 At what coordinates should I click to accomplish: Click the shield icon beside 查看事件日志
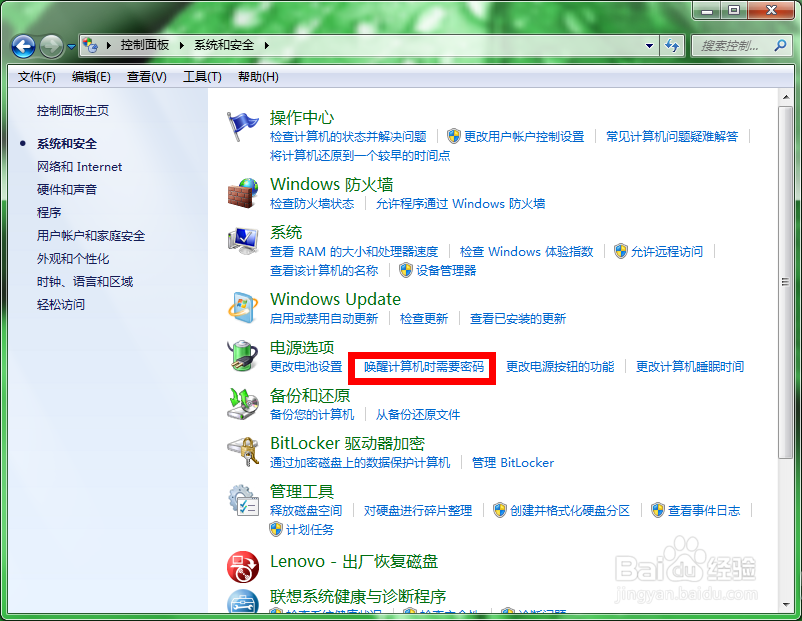point(658,510)
